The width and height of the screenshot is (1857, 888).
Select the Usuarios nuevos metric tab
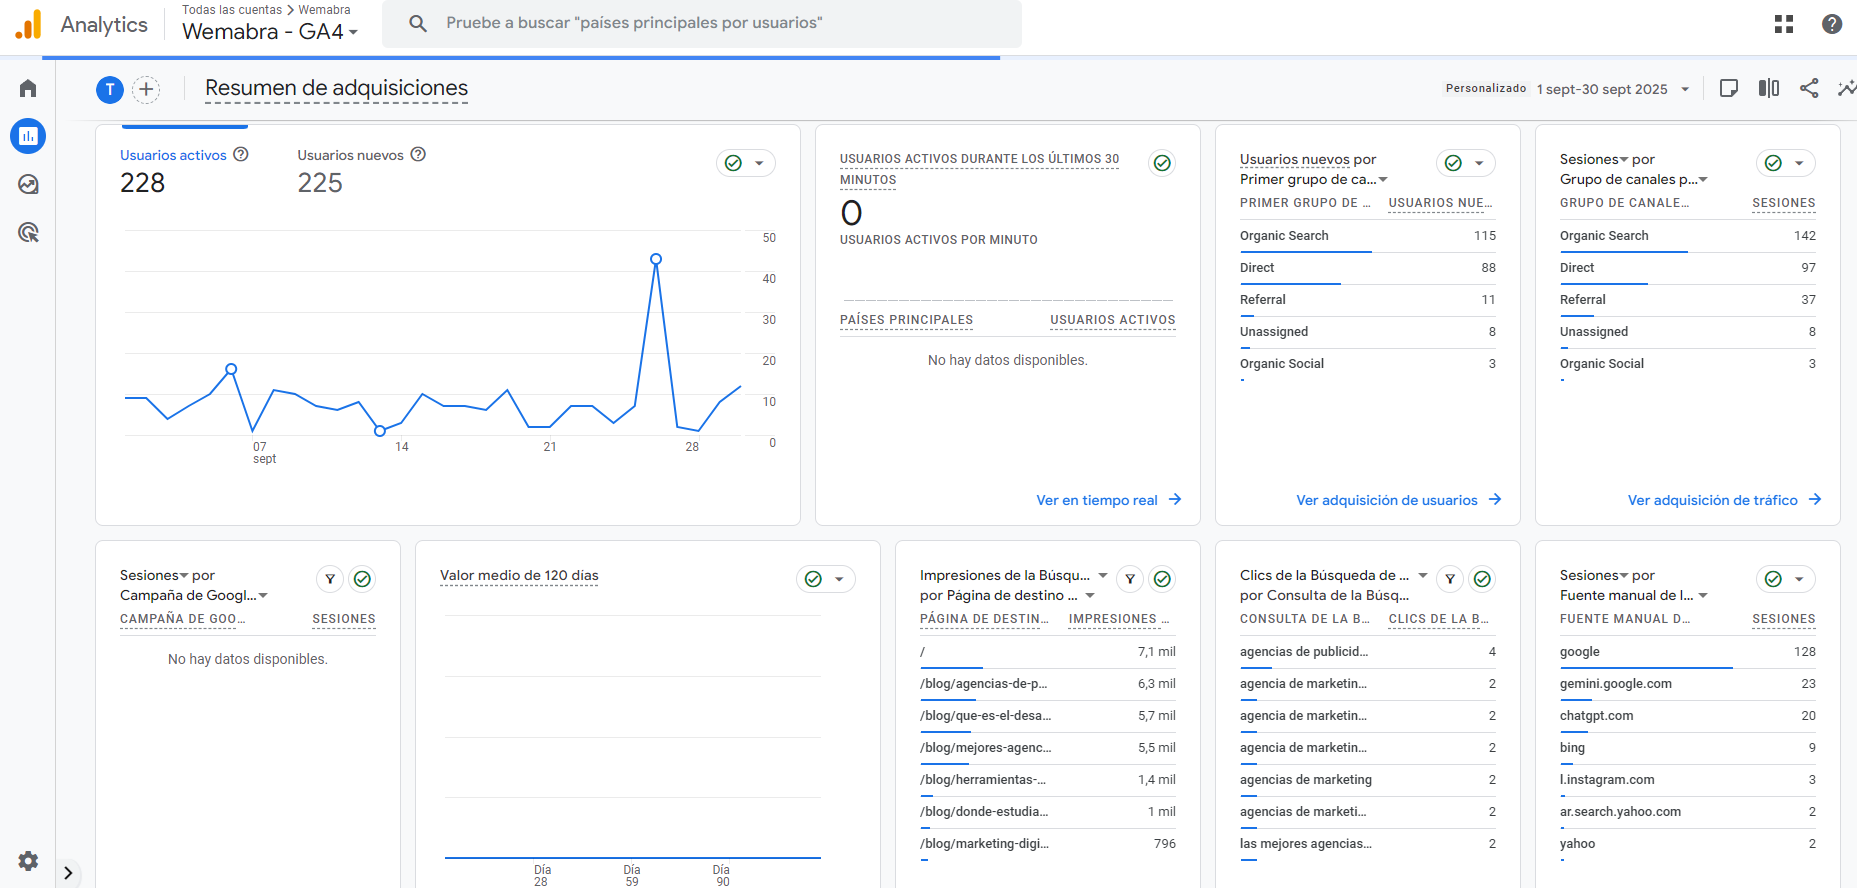(x=350, y=155)
